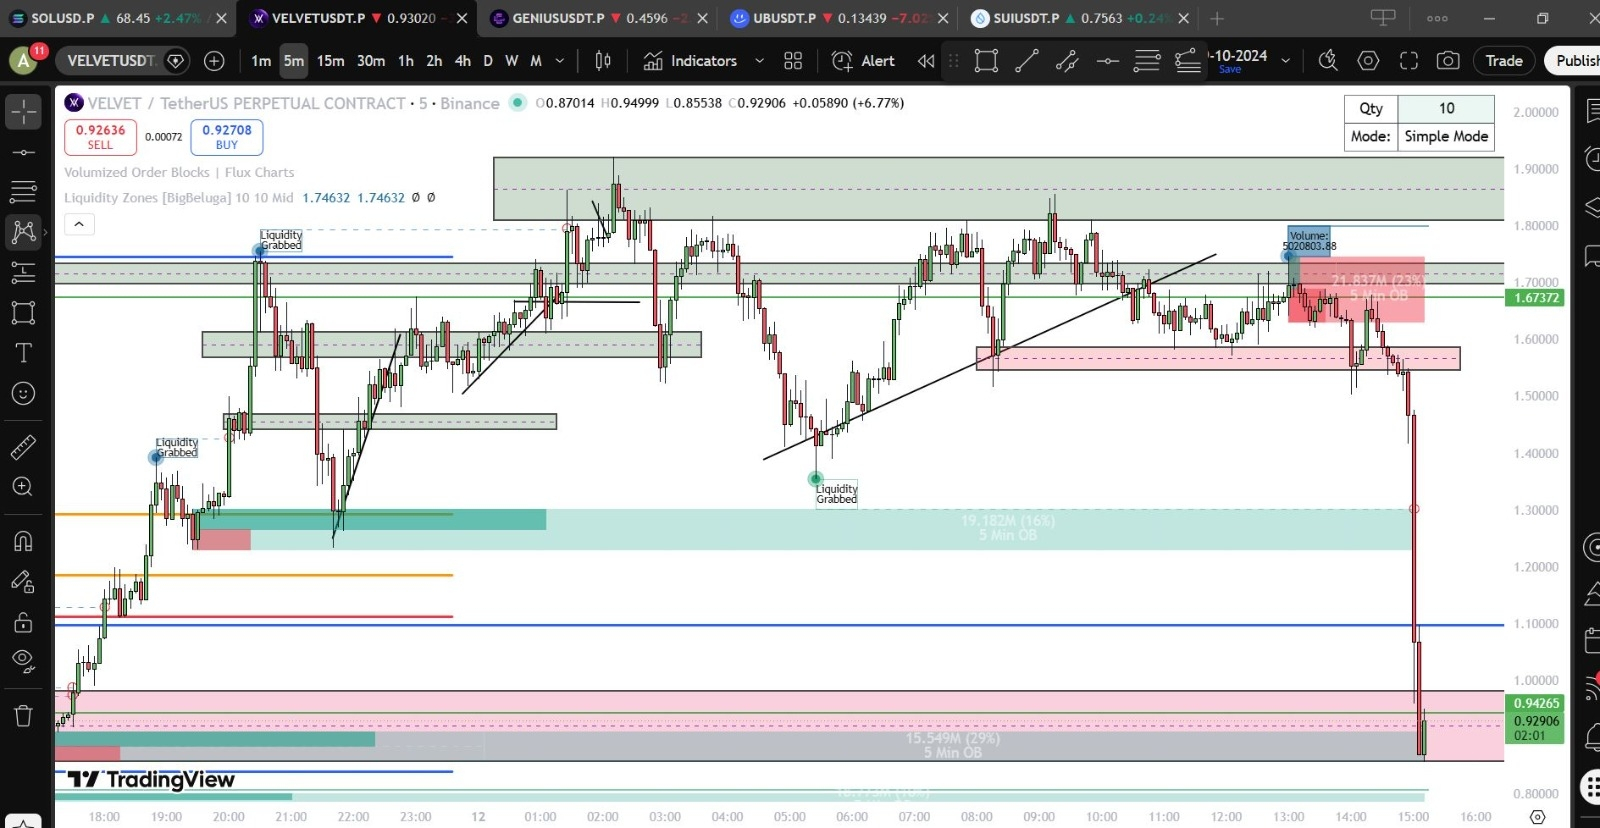Select the daily D timeframe
Image resolution: width=1600 pixels, height=828 pixels.
488,61
